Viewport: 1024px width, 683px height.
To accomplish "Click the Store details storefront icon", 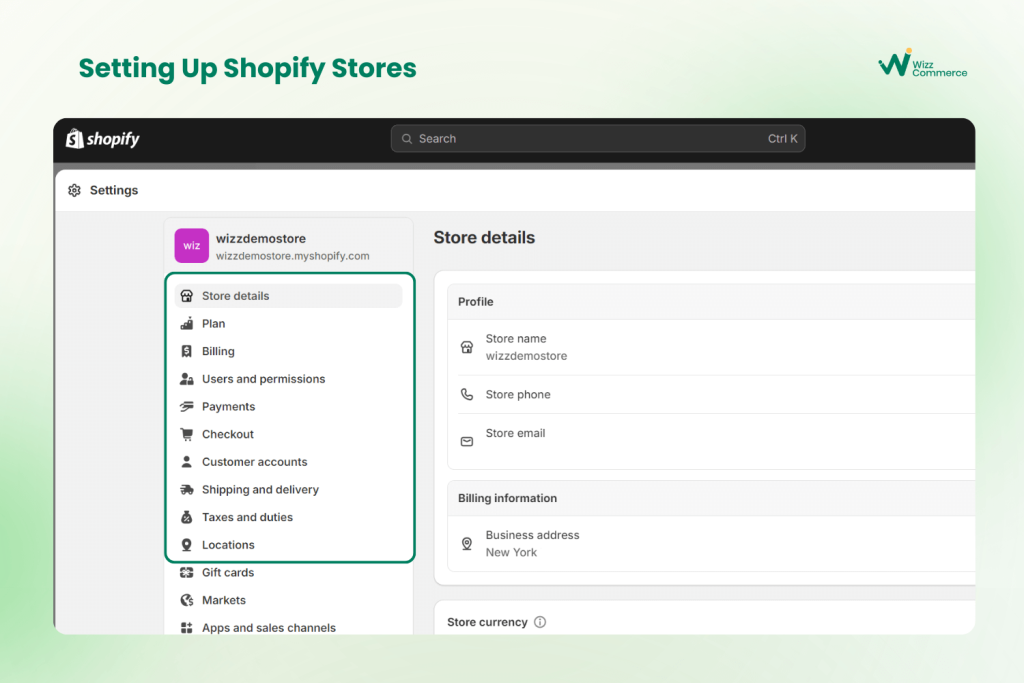I will tap(187, 296).
